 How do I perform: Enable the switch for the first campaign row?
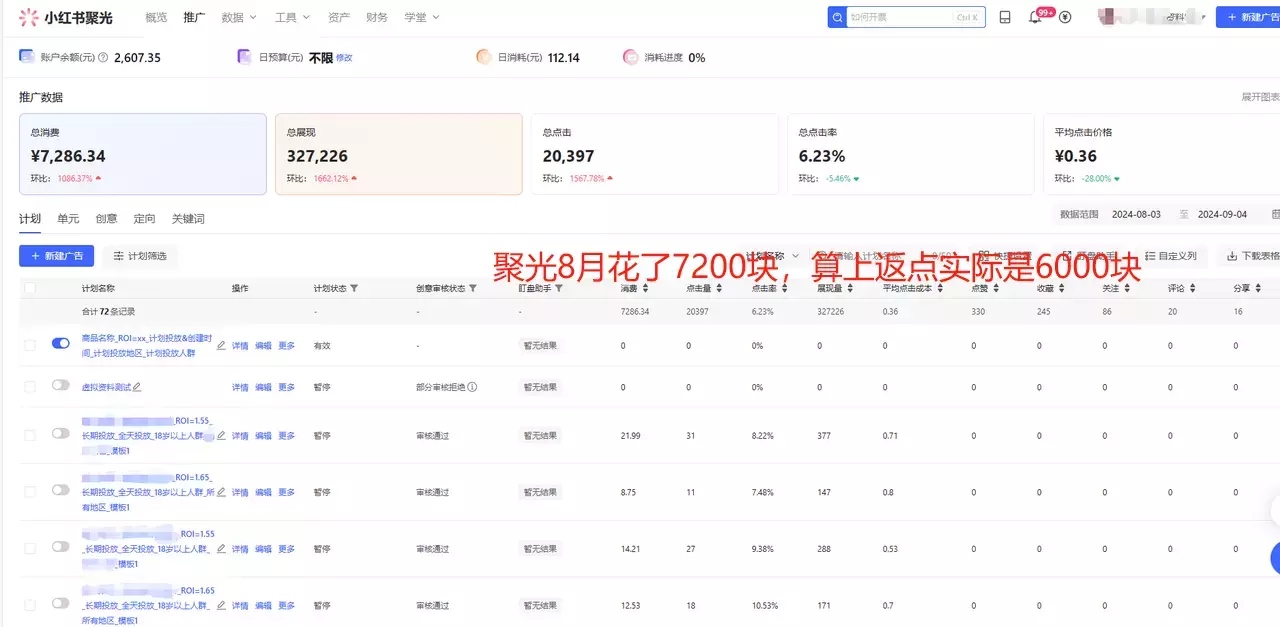click(60, 343)
